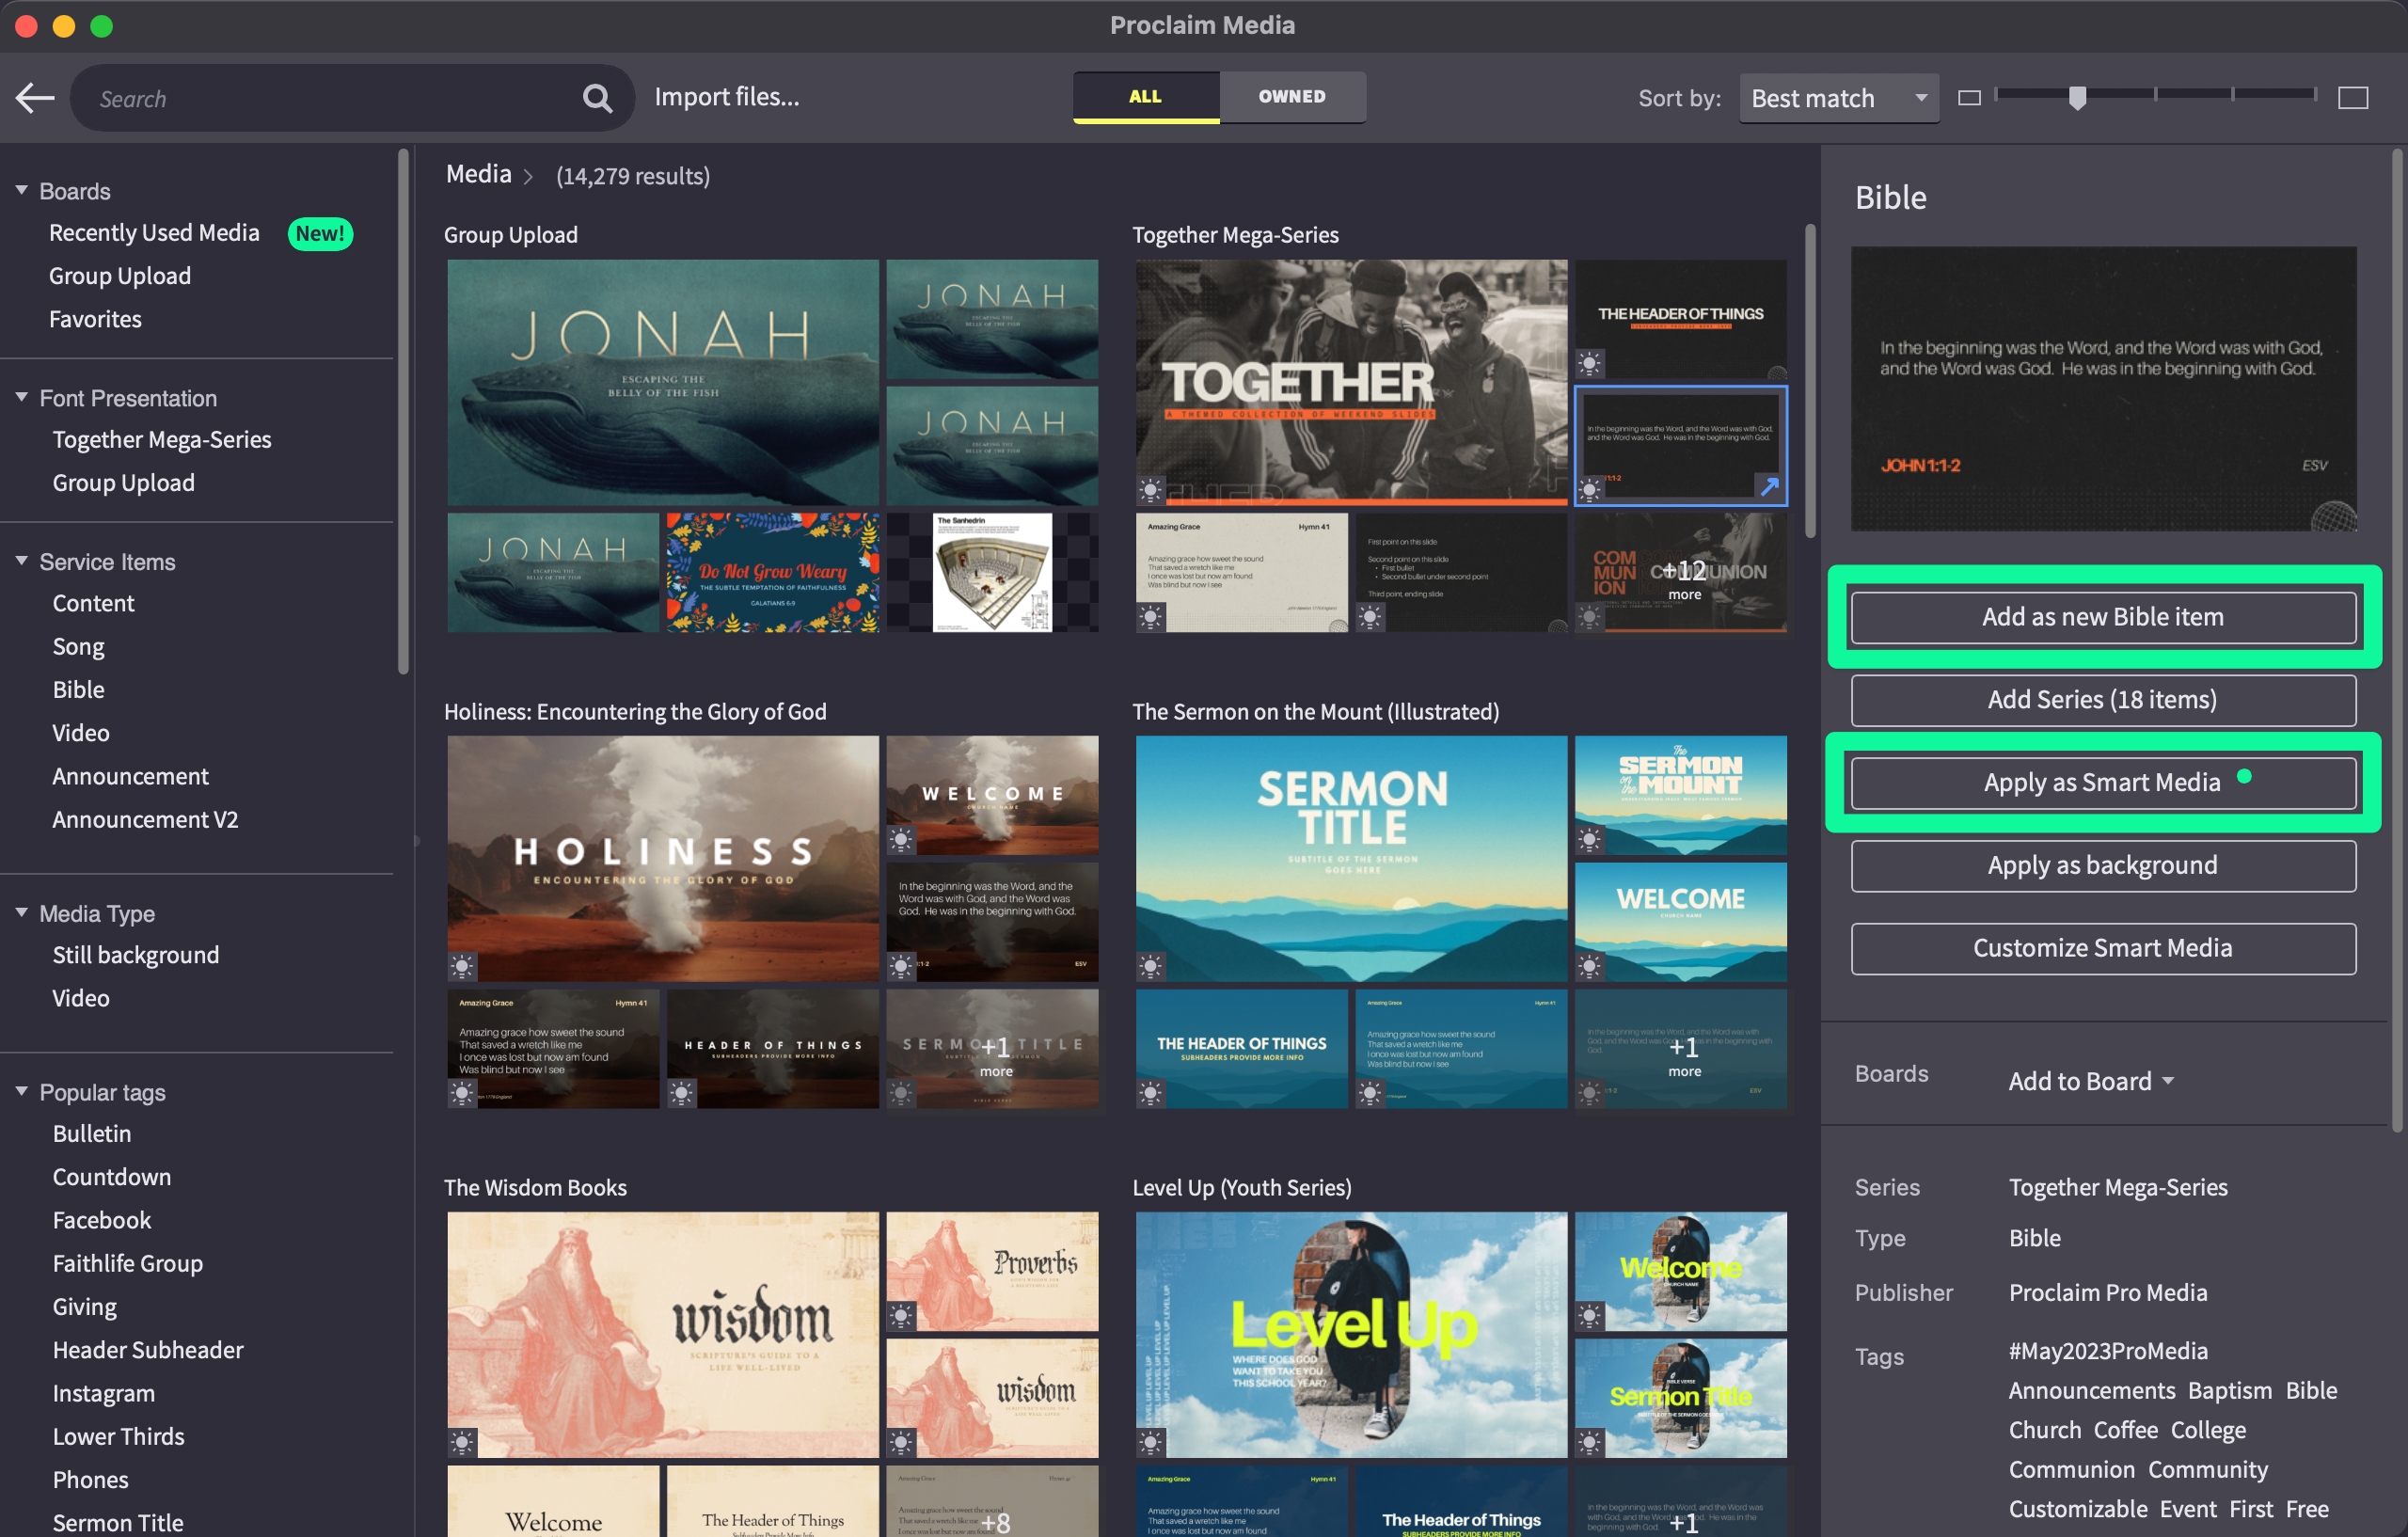Viewport: 2408px width, 1537px height.
Task: Switch to the OWNED media filter
Action: pos(1291,97)
